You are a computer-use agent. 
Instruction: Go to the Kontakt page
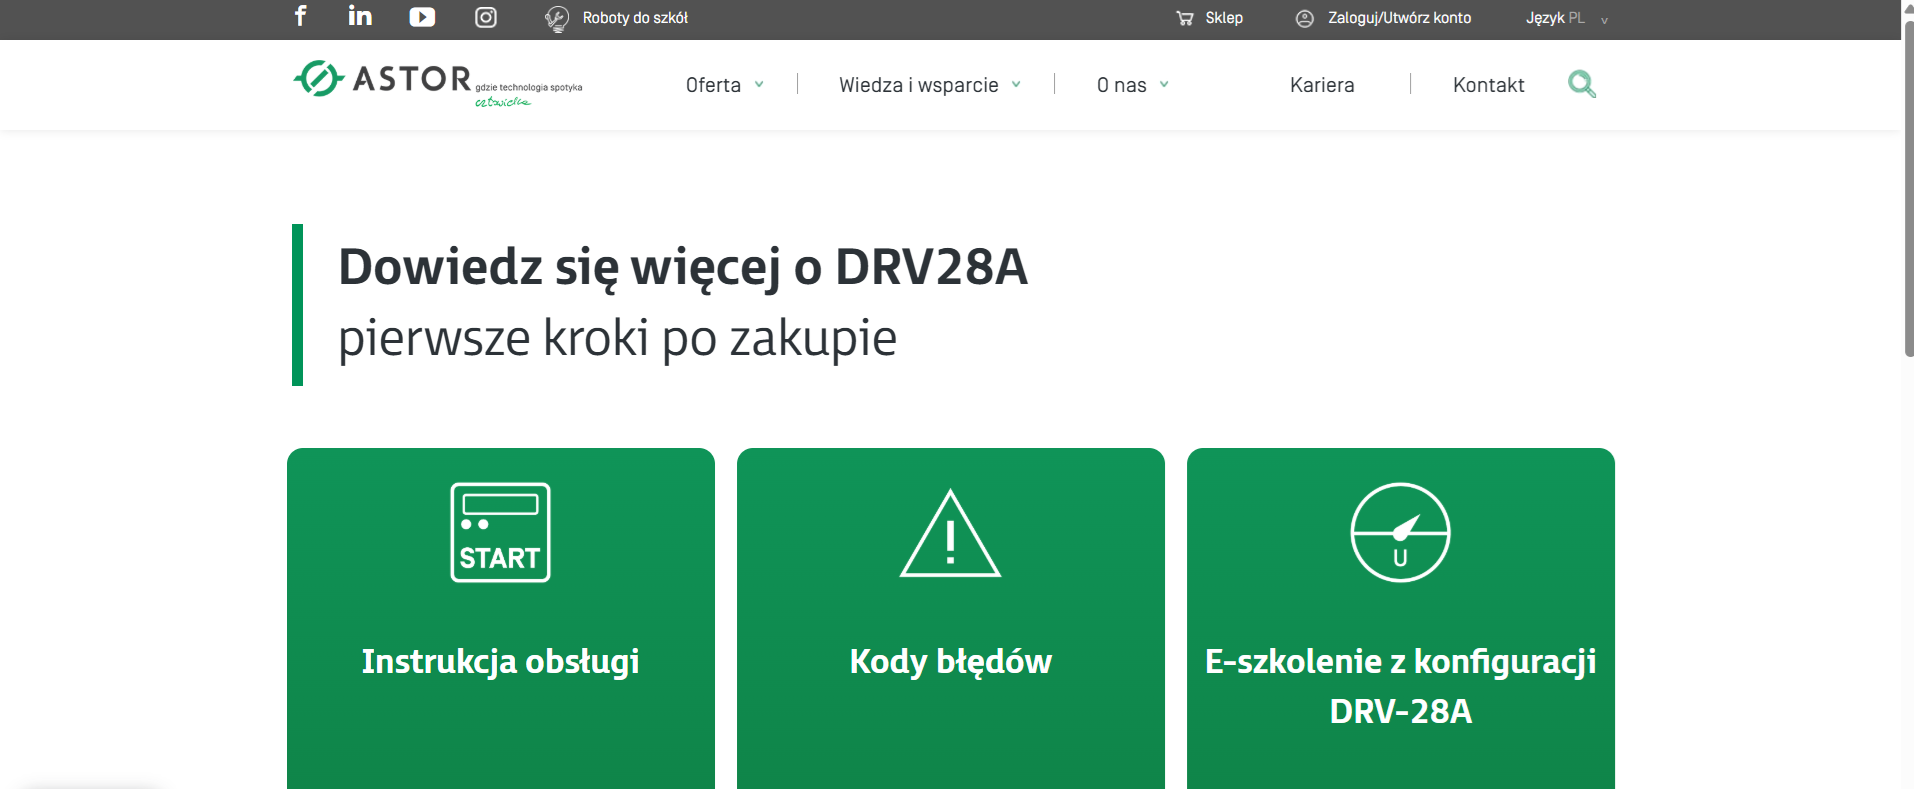(x=1488, y=85)
